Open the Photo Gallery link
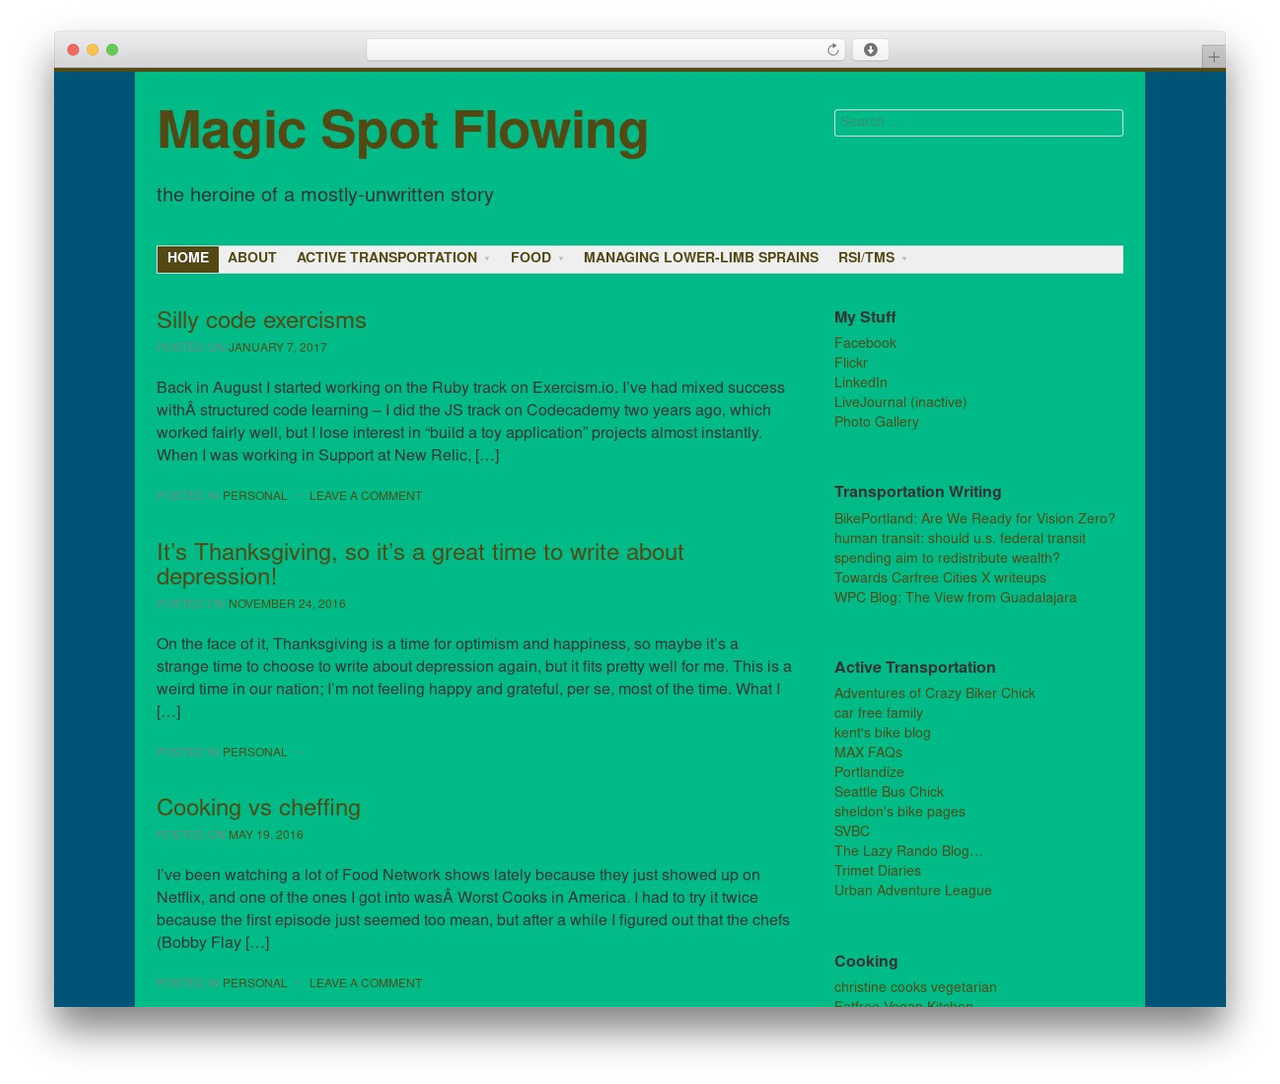Screen dimensions: 1280x1084 [876, 422]
